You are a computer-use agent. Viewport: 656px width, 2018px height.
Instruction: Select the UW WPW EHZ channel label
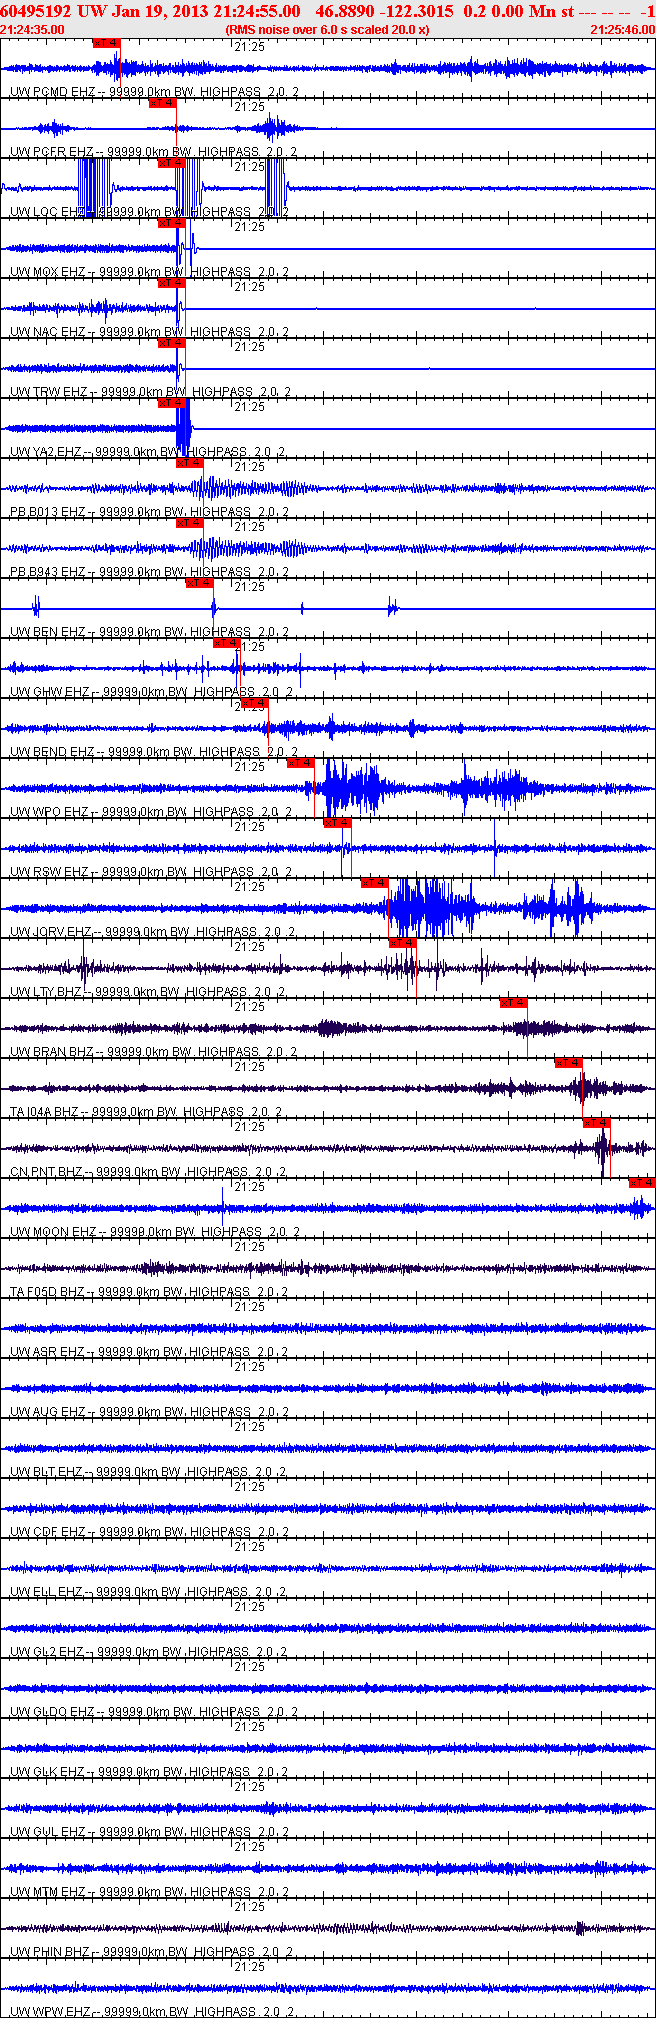pyautogui.click(x=50, y=2011)
